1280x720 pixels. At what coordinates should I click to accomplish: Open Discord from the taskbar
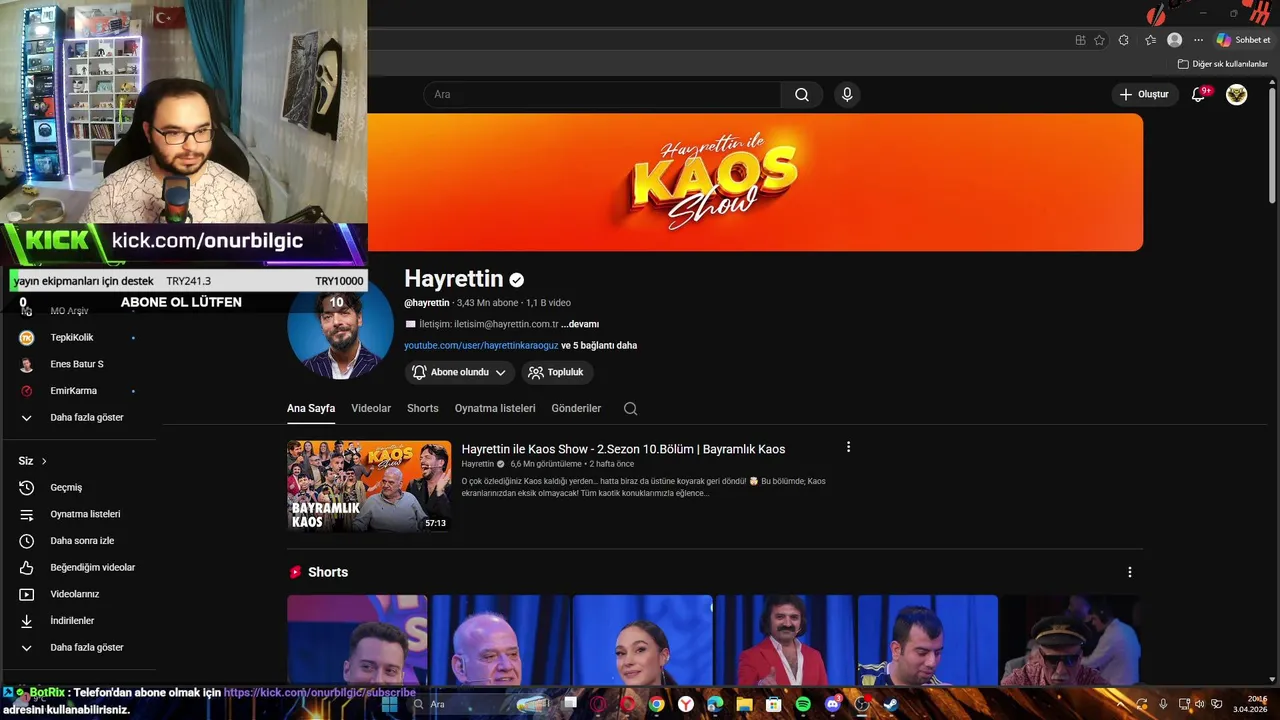pyautogui.click(x=833, y=704)
